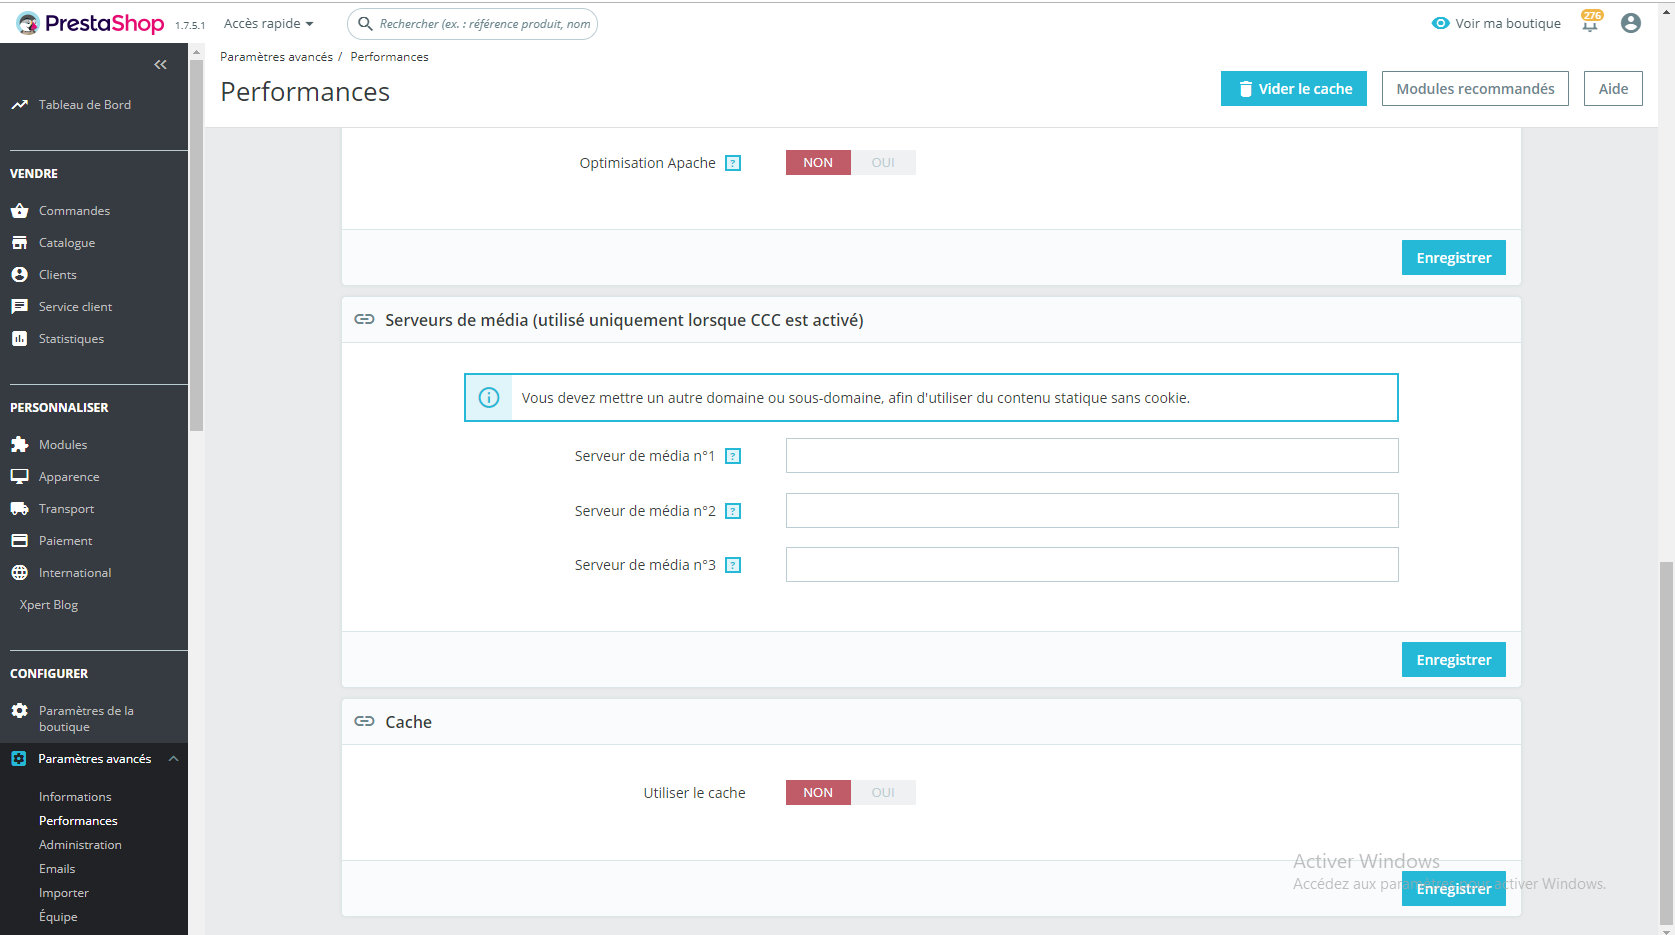Open Équipe submenu item
The height and width of the screenshot is (935, 1675).
pos(58,916)
